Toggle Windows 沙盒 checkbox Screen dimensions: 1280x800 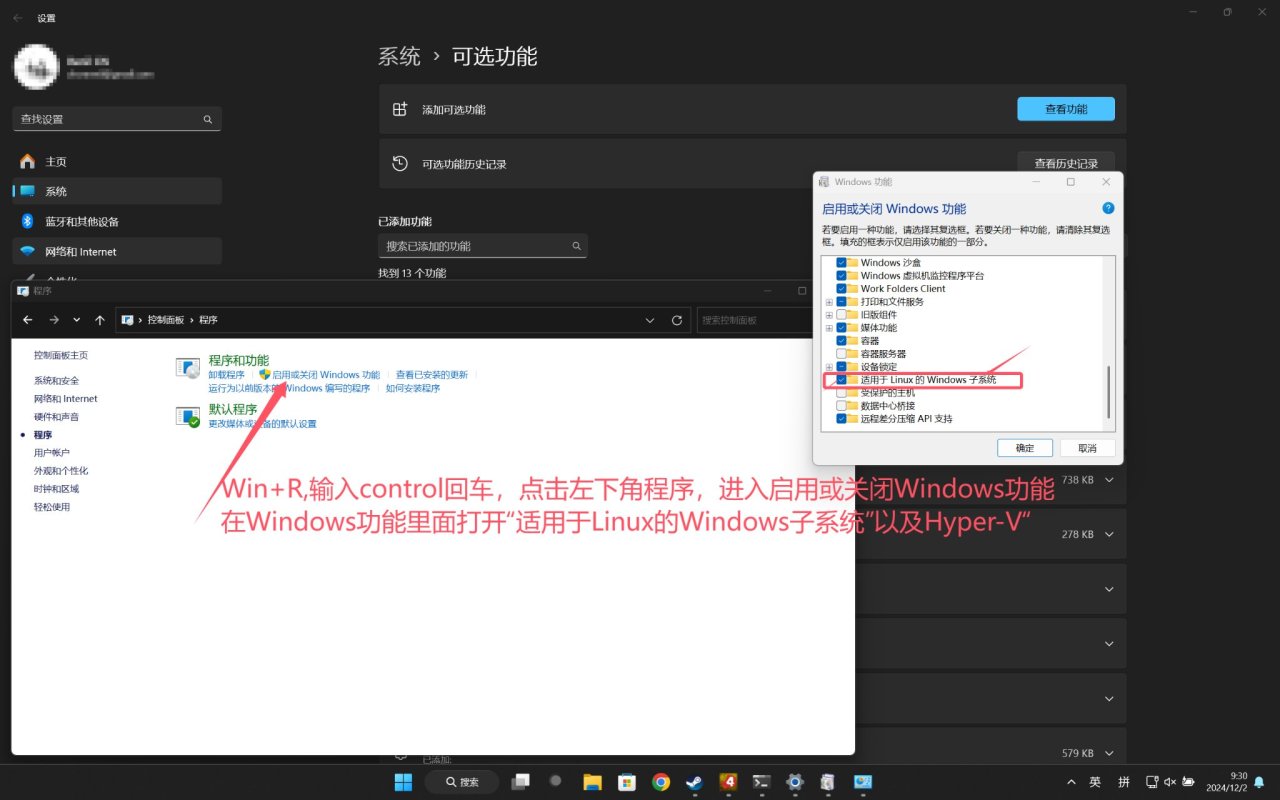click(x=841, y=263)
